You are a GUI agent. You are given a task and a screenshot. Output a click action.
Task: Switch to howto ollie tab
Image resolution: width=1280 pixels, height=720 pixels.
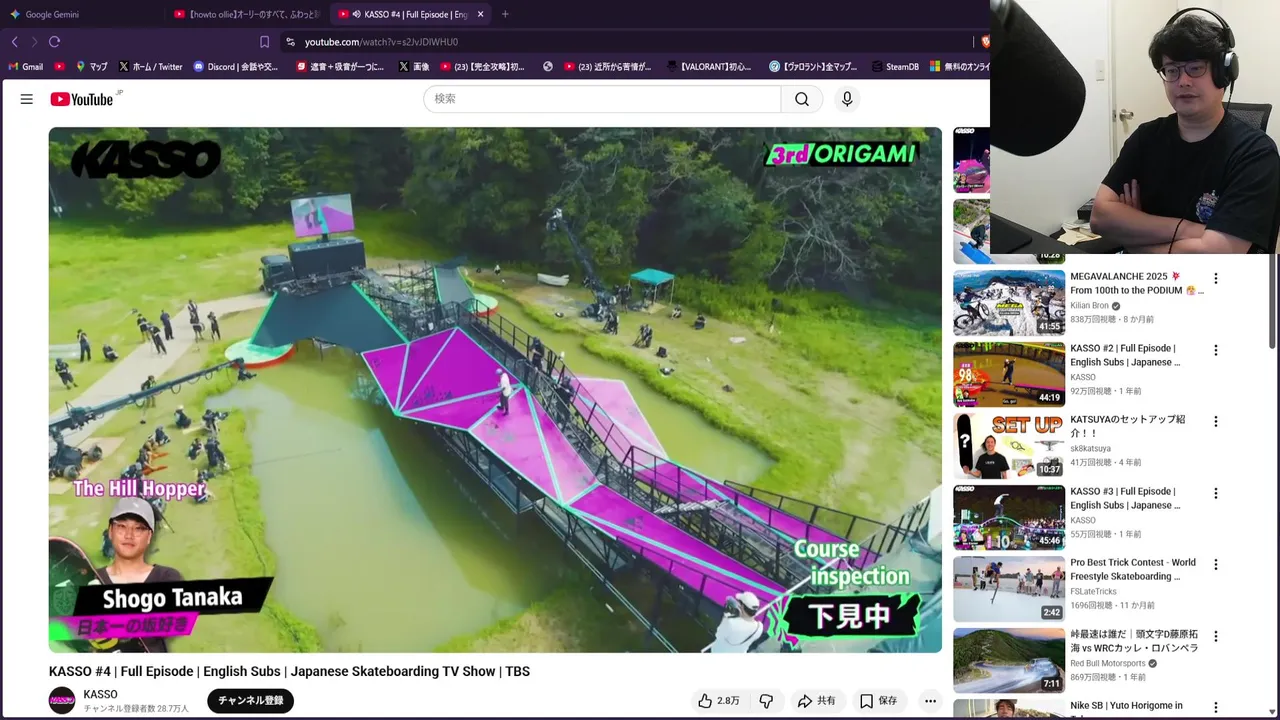247,14
